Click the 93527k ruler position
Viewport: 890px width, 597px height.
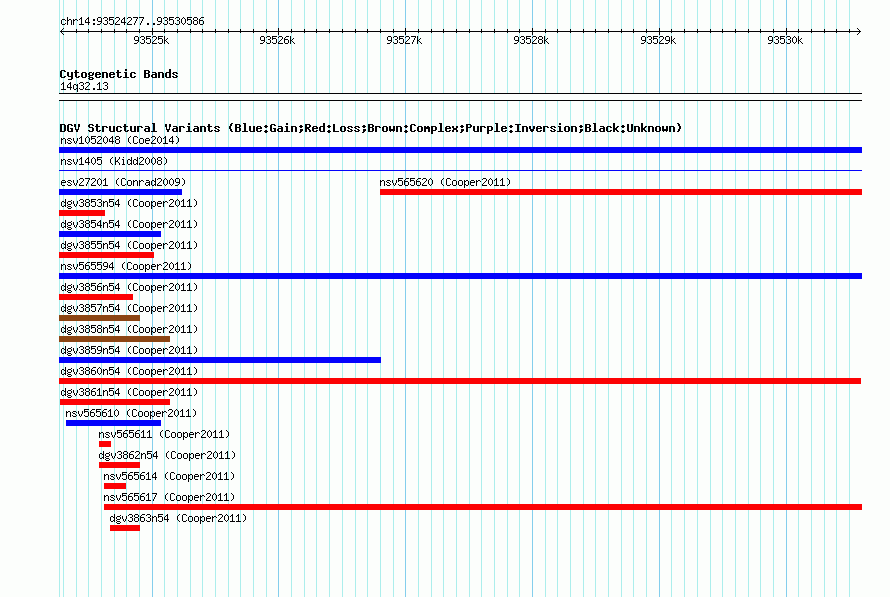[404, 40]
